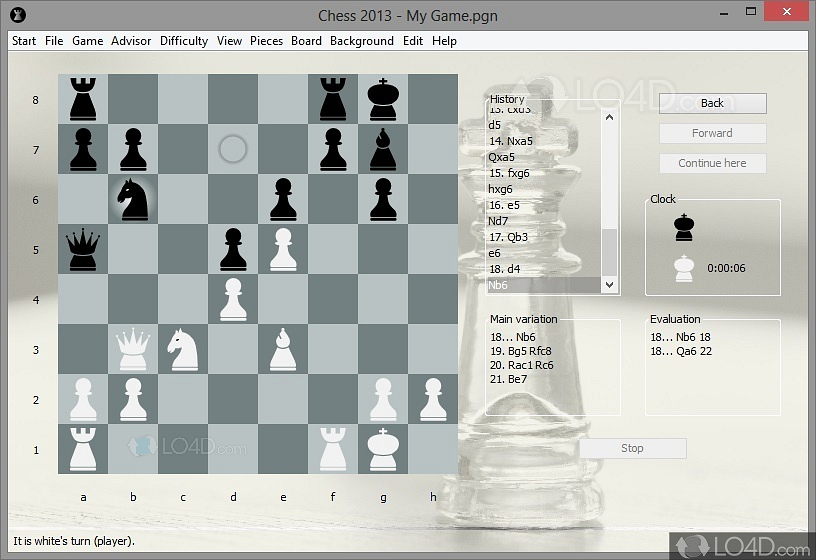Select the white knight on c3
The height and width of the screenshot is (560, 816).
tap(183, 349)
